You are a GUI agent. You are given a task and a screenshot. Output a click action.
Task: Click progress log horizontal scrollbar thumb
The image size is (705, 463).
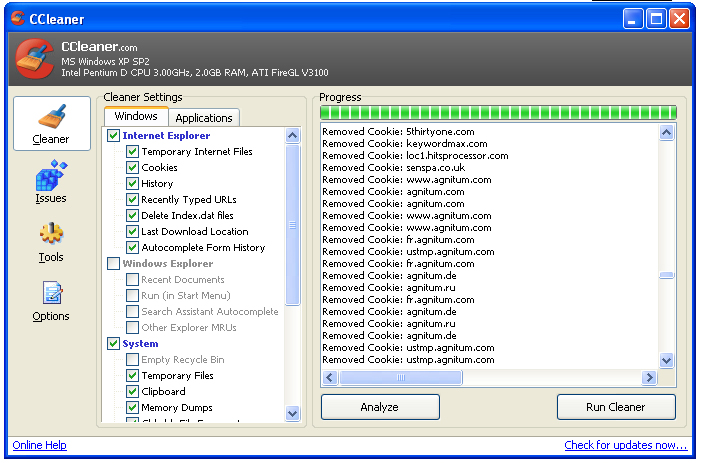401,378
